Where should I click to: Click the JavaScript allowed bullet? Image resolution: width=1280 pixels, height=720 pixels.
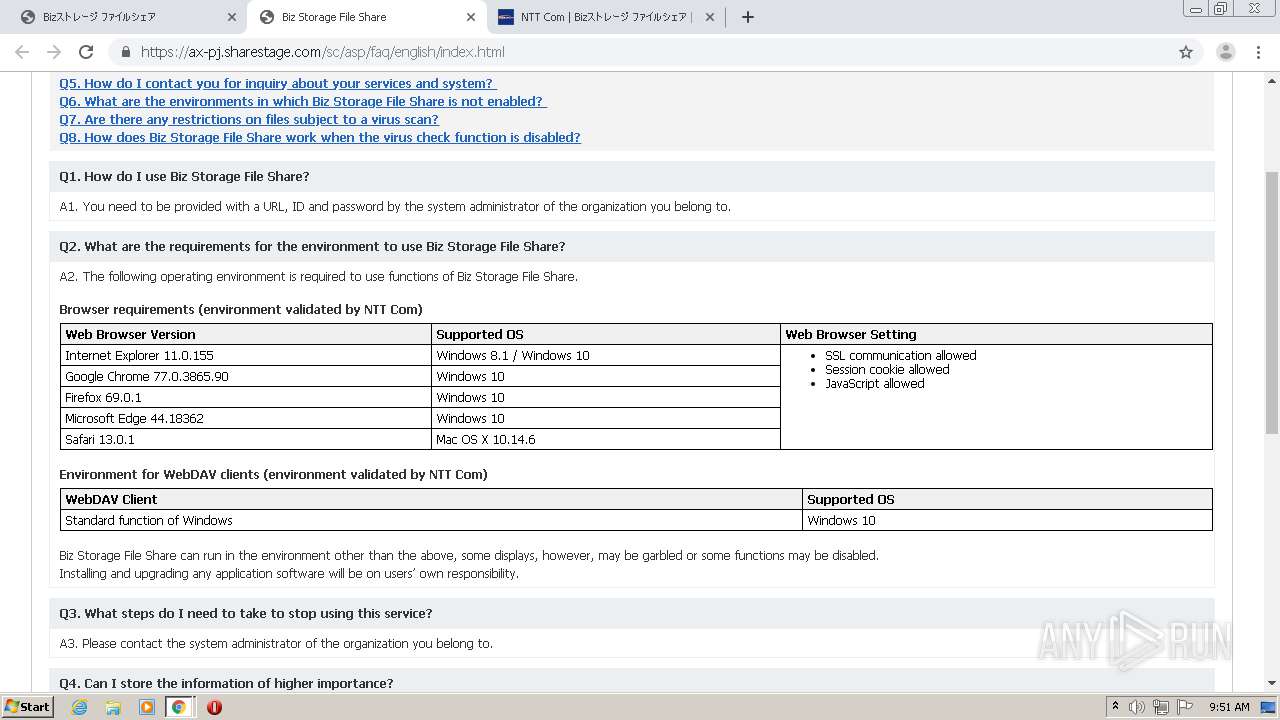(874, 383)
